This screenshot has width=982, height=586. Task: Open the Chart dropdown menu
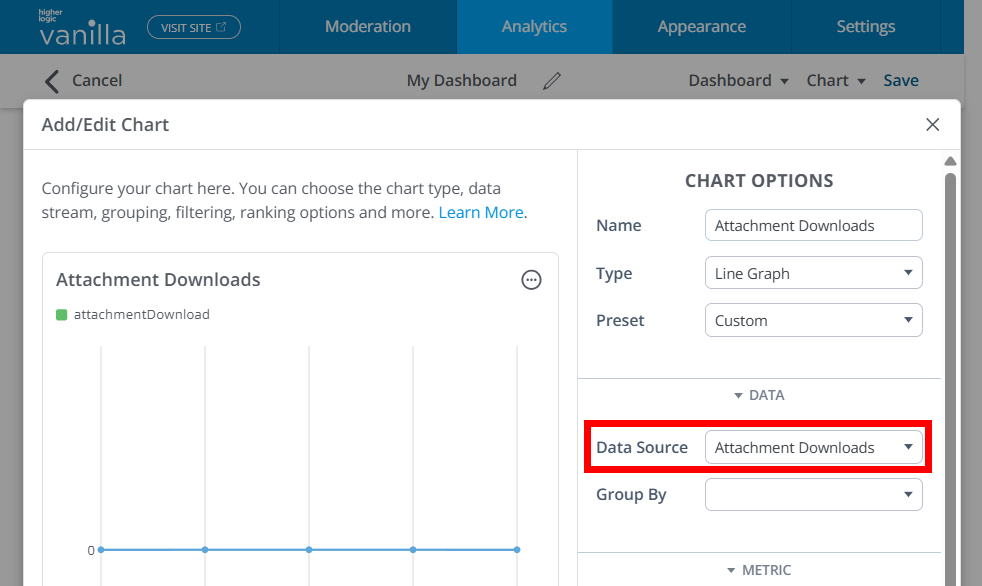[x=836, y=81]
